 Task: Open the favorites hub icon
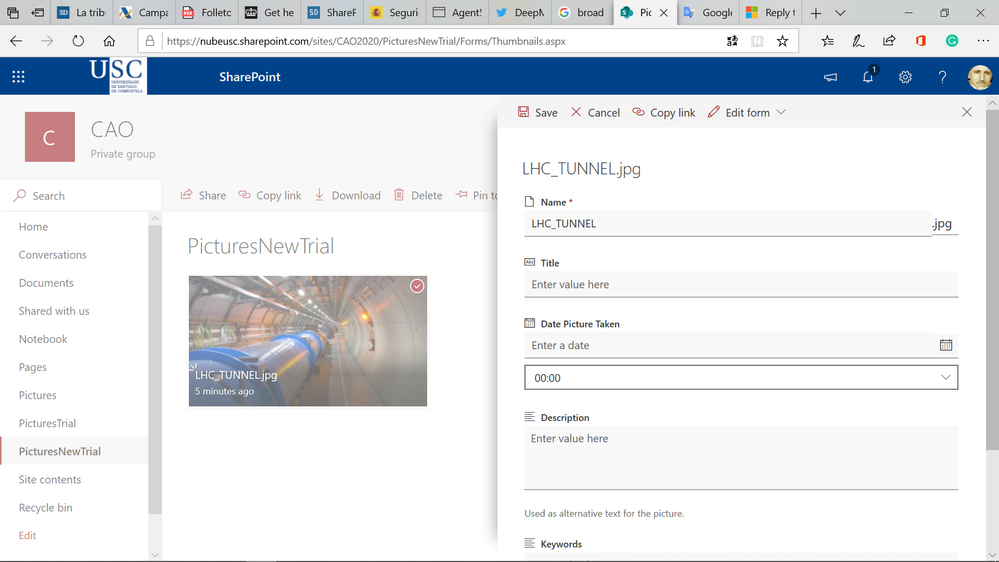point(827,41)
